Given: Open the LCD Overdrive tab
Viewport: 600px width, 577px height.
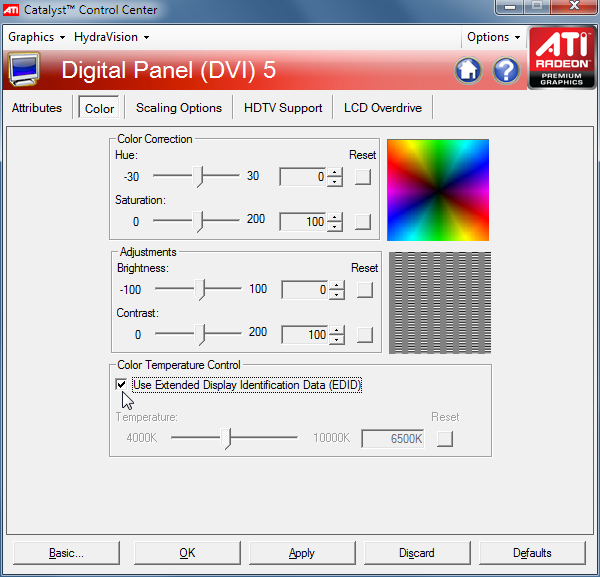Looking at the screenshot, I should (383, 108).
